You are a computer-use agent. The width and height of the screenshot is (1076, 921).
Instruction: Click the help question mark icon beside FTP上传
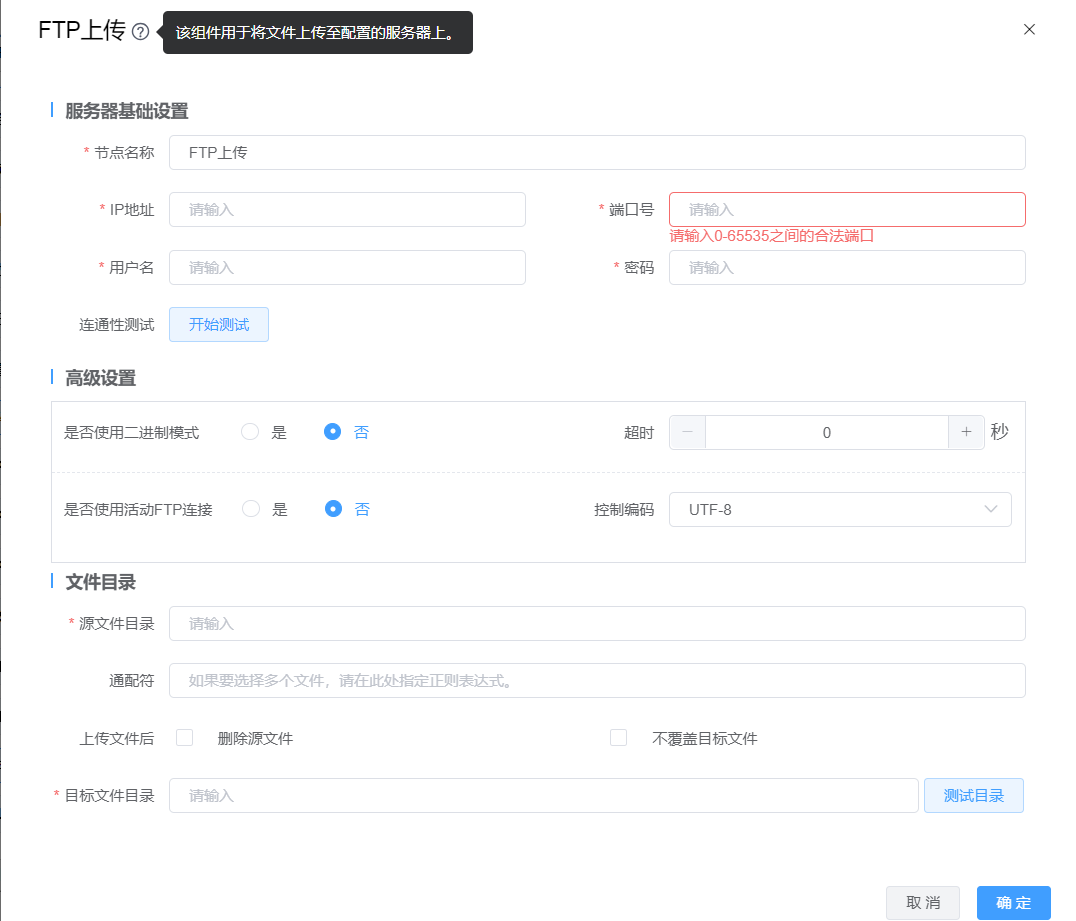140,32
